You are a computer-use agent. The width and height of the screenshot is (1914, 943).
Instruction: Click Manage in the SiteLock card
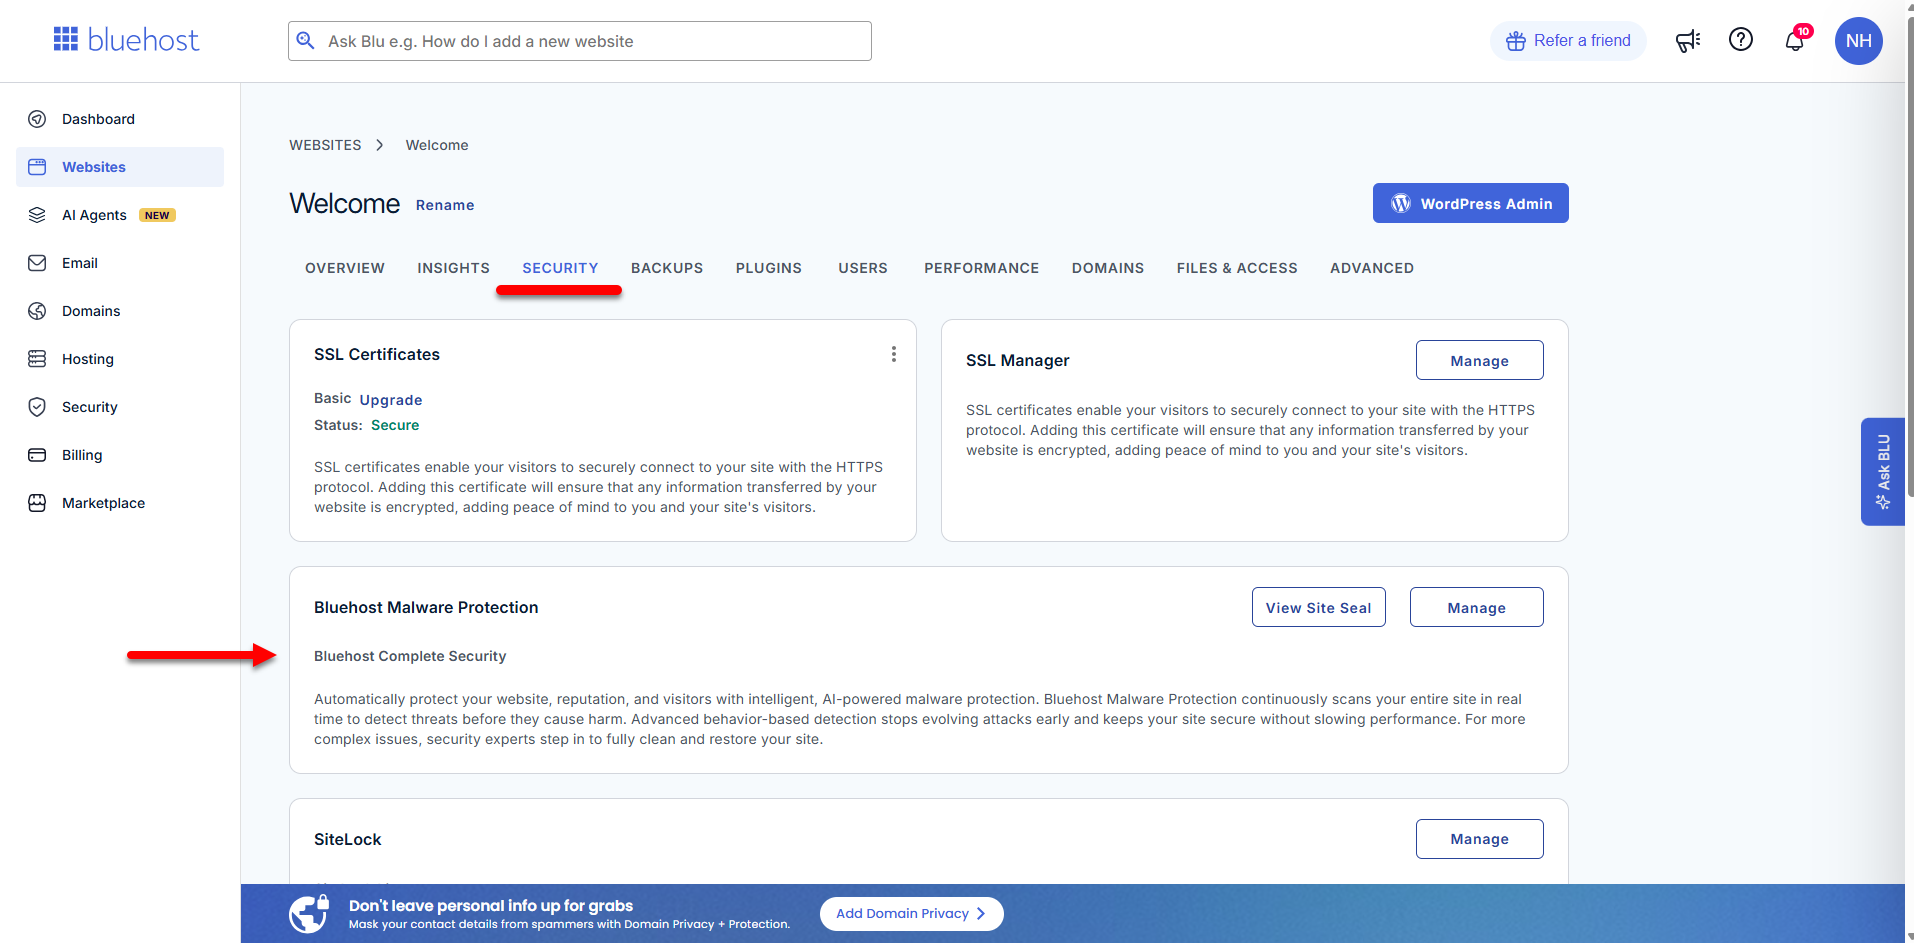tap(1479, 839)
